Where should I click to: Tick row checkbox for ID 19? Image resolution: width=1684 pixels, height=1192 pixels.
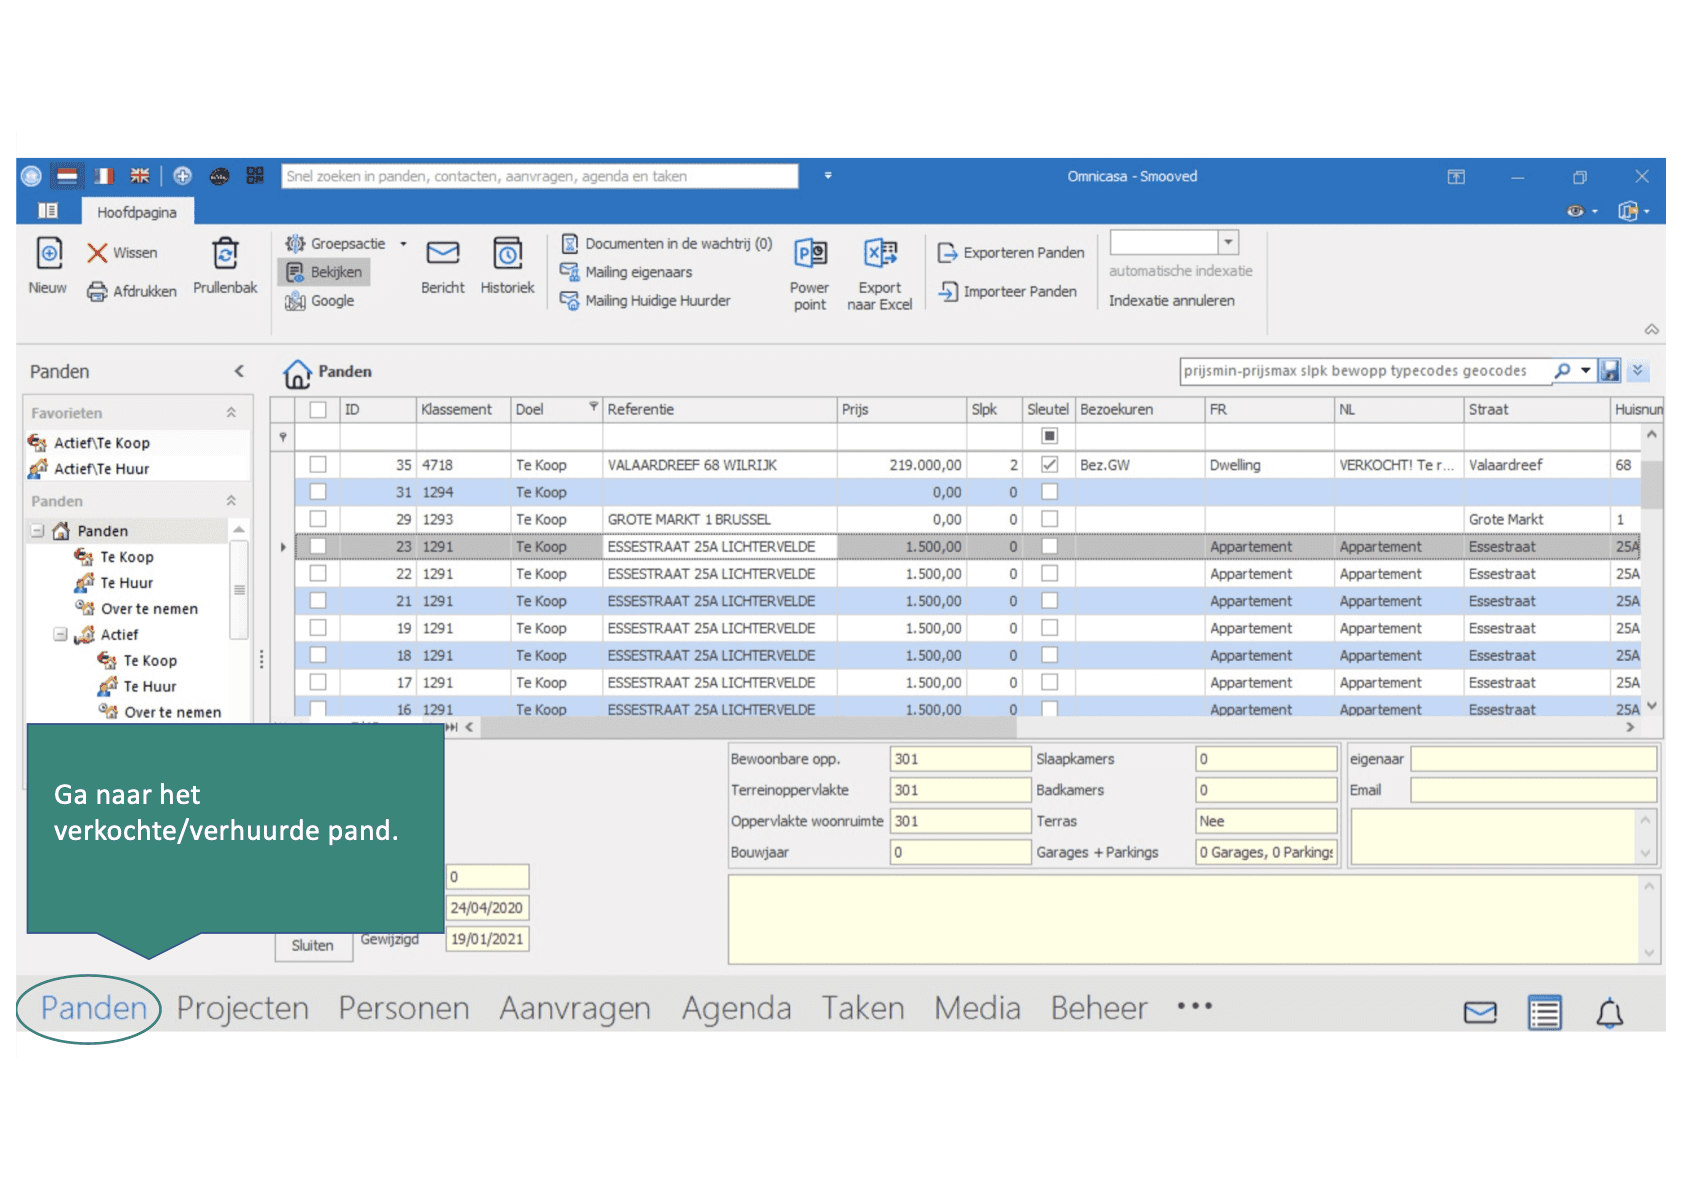(x=318, y=628)
